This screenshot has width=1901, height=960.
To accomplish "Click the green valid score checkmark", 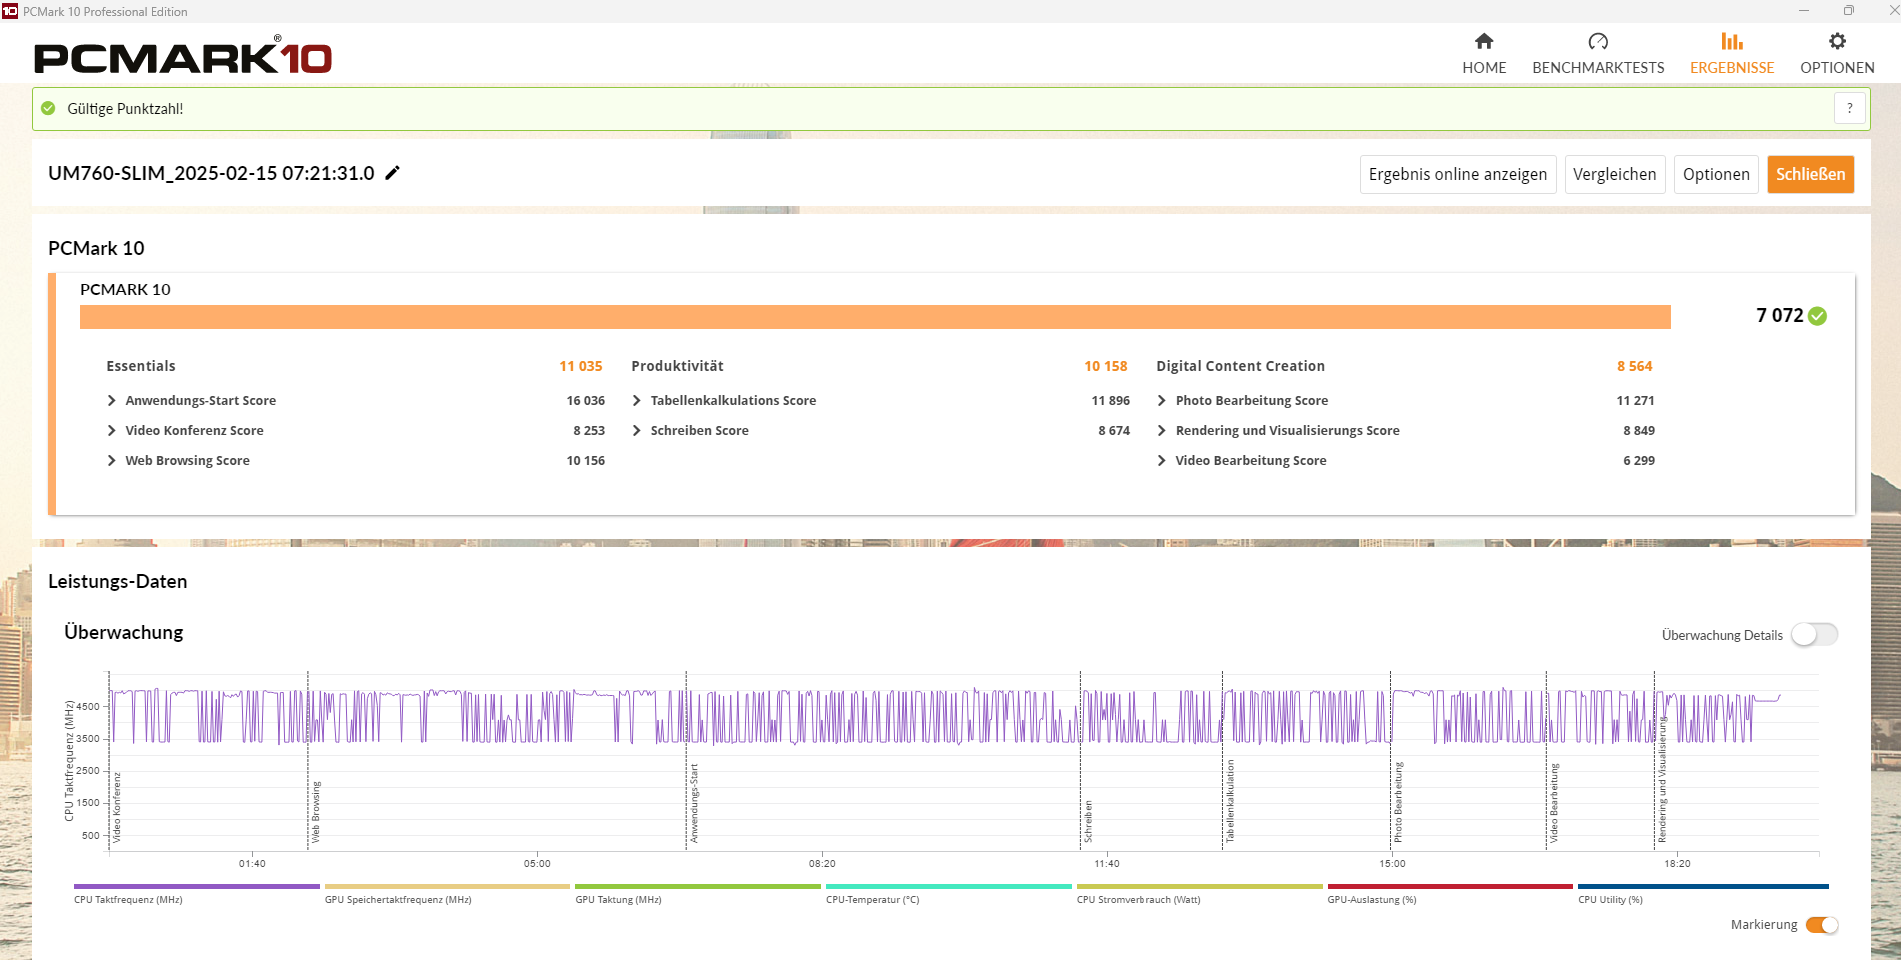I will 1817,316.
